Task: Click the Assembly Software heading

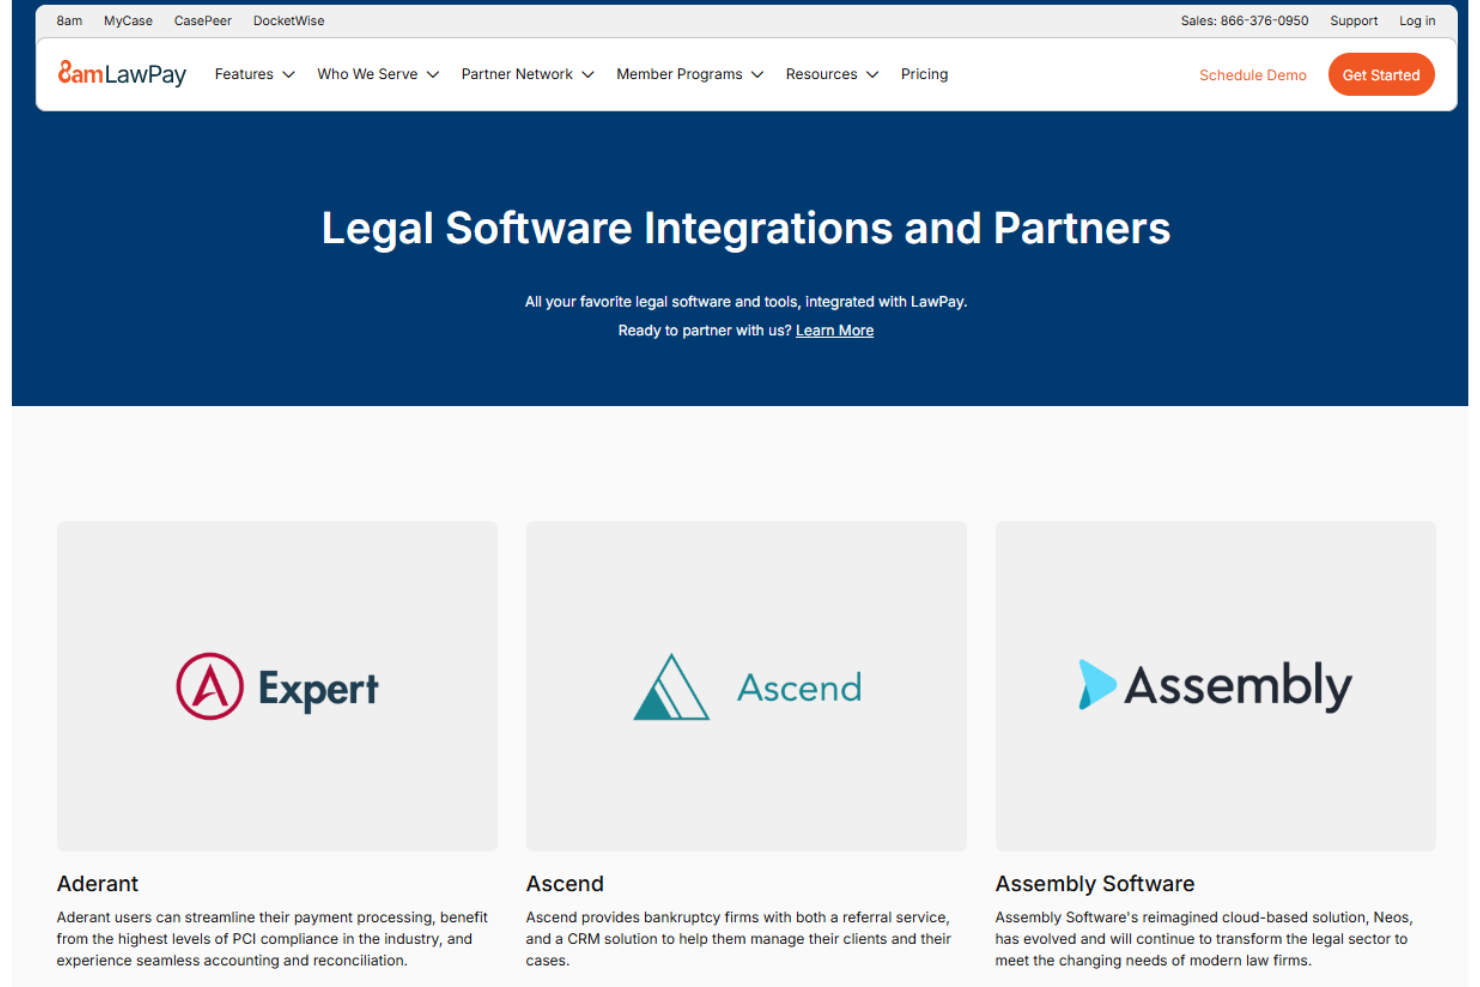Action: (1095, 884)
